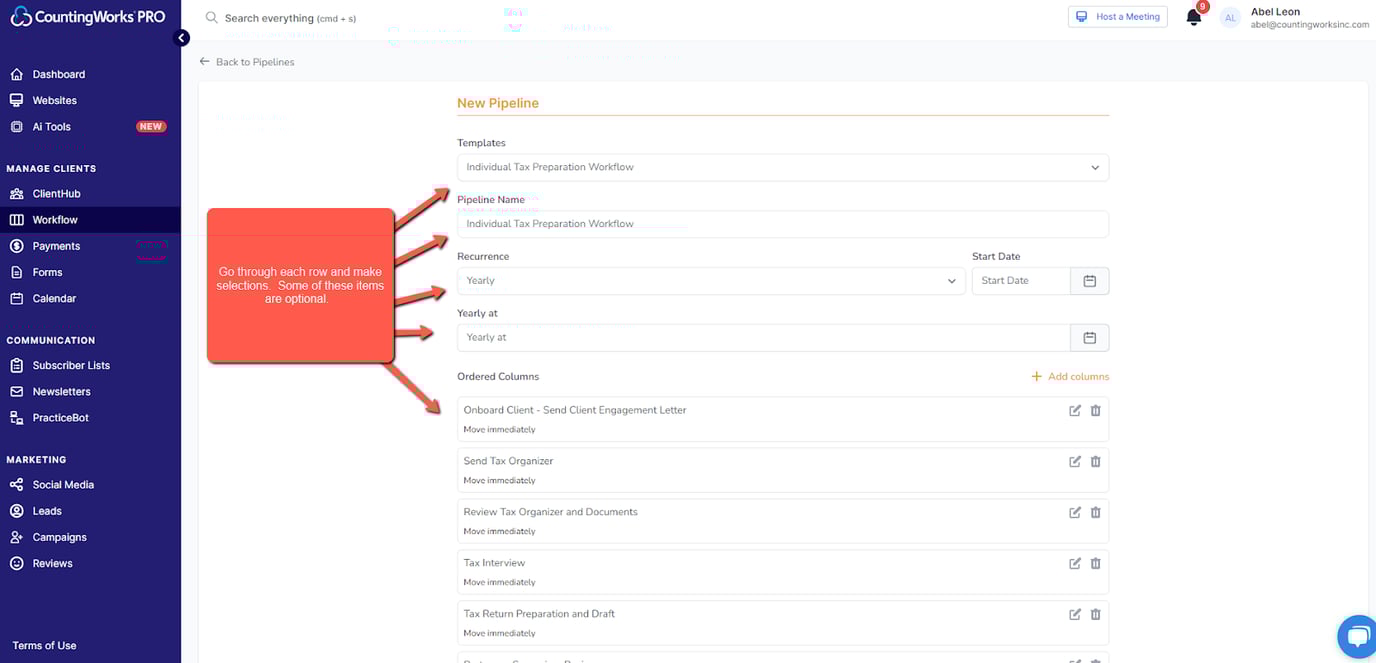Edit the Send Tax Organizer column
1376x663 pixels.
point(1075,461)
